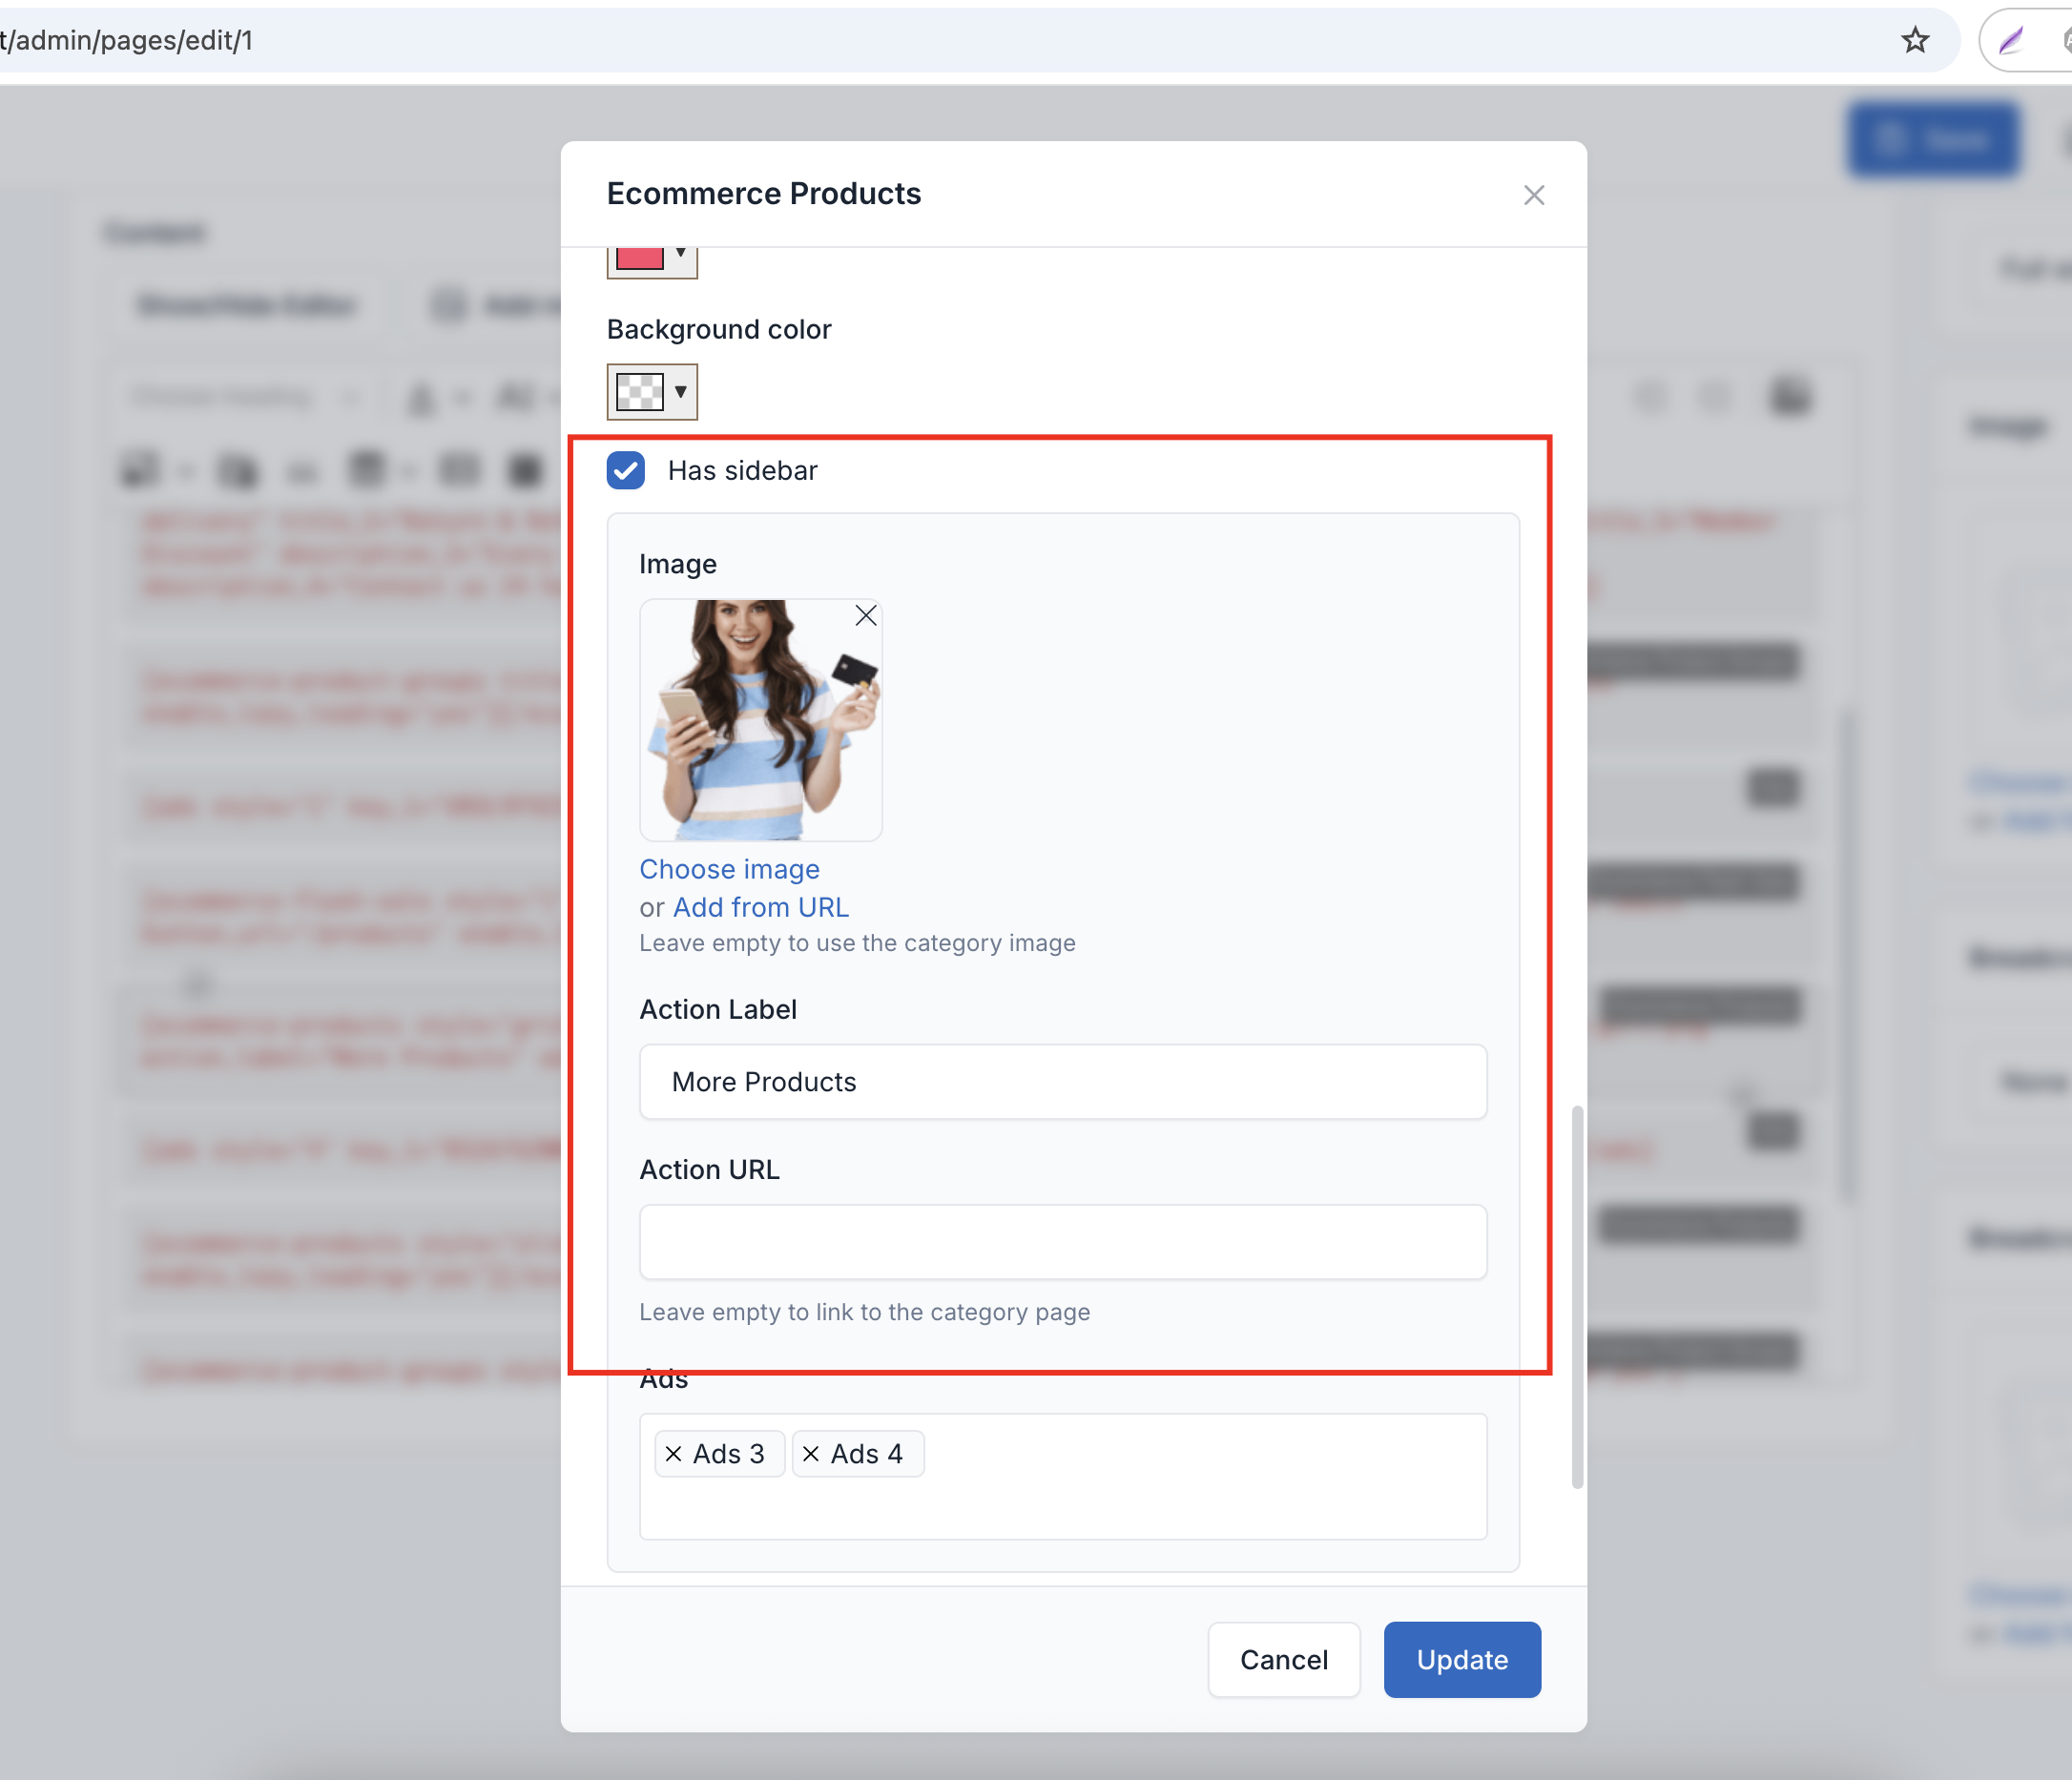The height and width of the screenshot is (1780, 2072).
Task: Select the 'Leave empty to link to the category page' hint
Action: 864,1311
